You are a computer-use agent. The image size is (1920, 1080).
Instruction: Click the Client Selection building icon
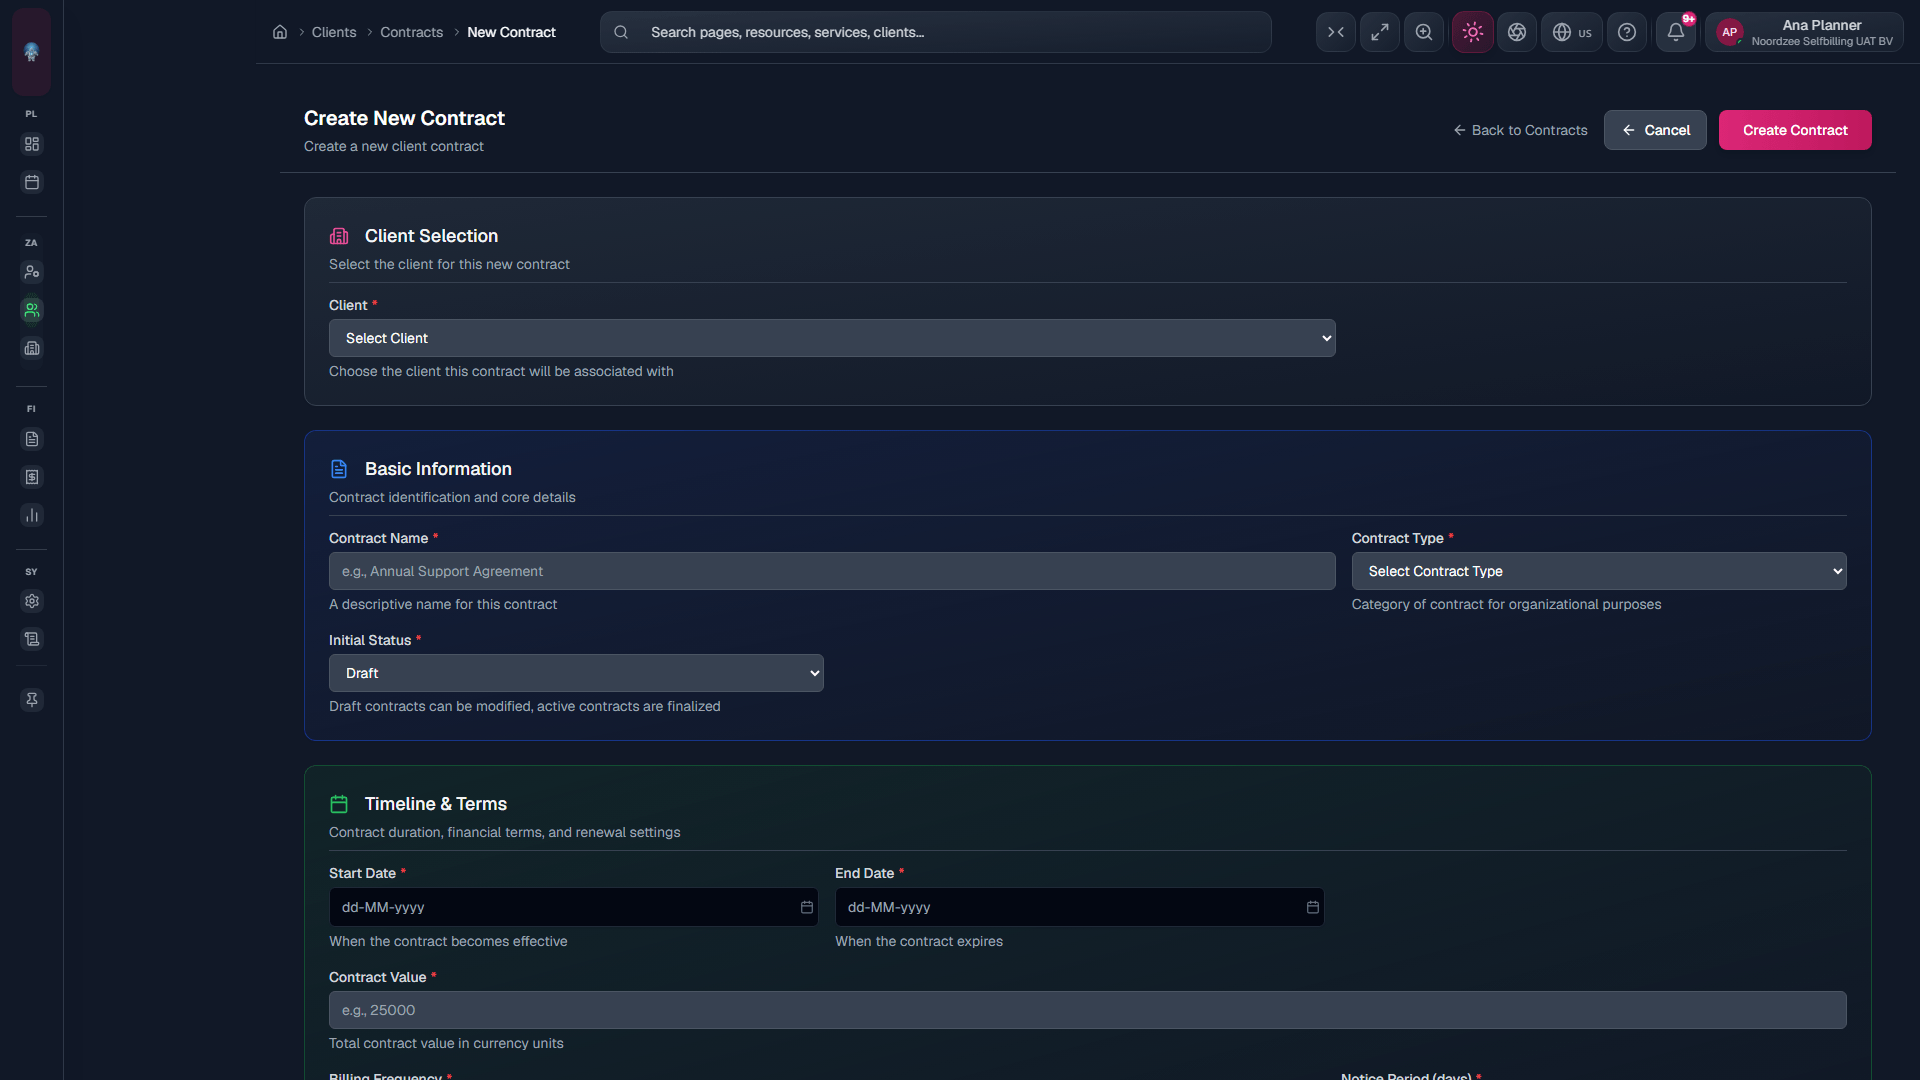(339, 236)
